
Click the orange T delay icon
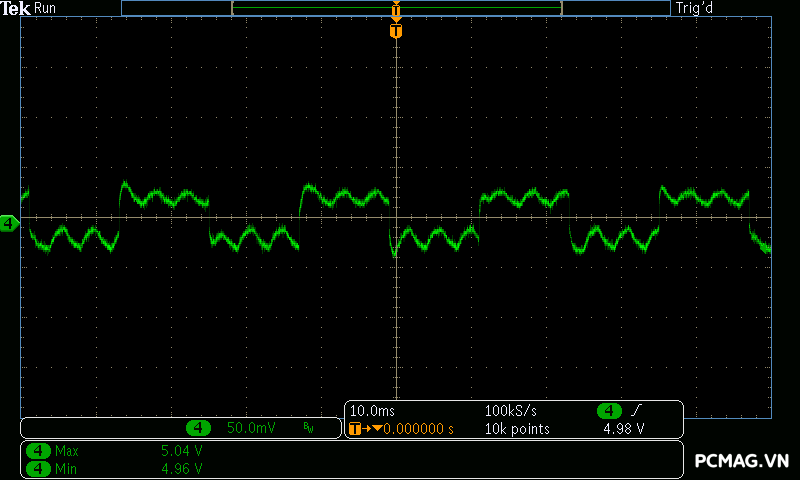(356, 429)
